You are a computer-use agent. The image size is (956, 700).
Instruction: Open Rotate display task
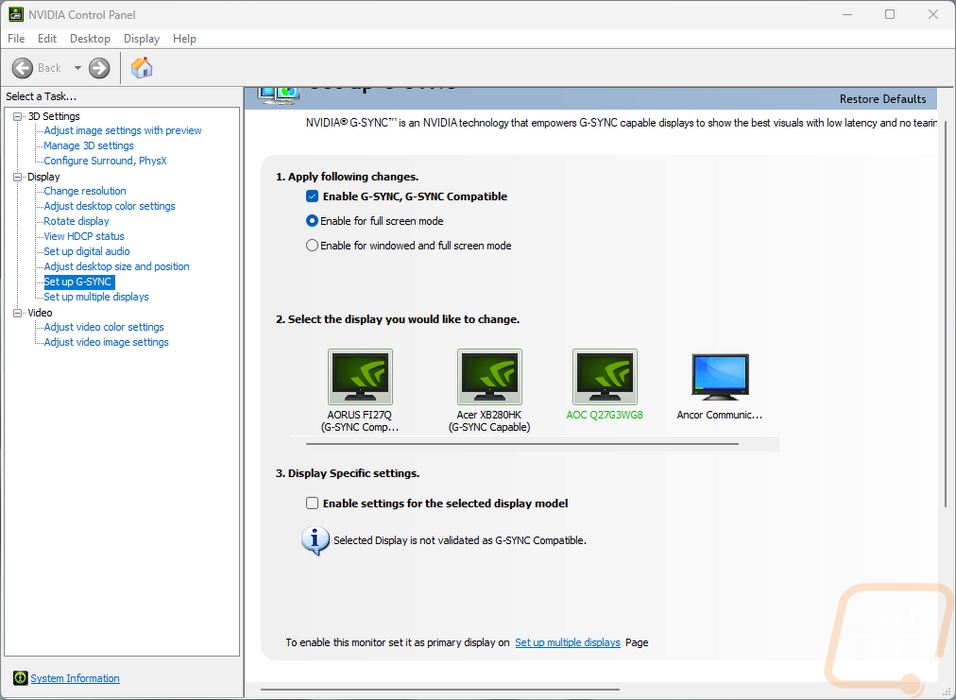pos(76,221)
